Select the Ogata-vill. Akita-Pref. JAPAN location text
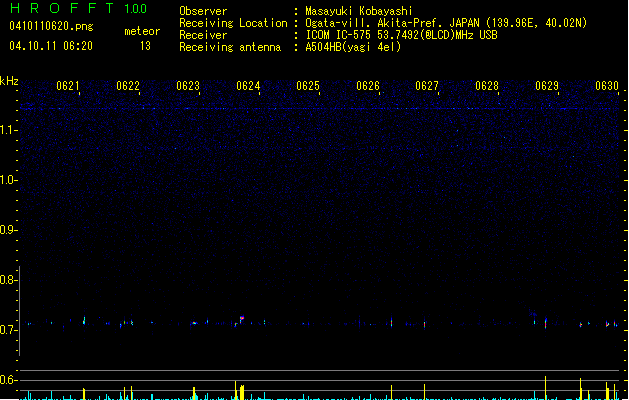 point(446,23)
